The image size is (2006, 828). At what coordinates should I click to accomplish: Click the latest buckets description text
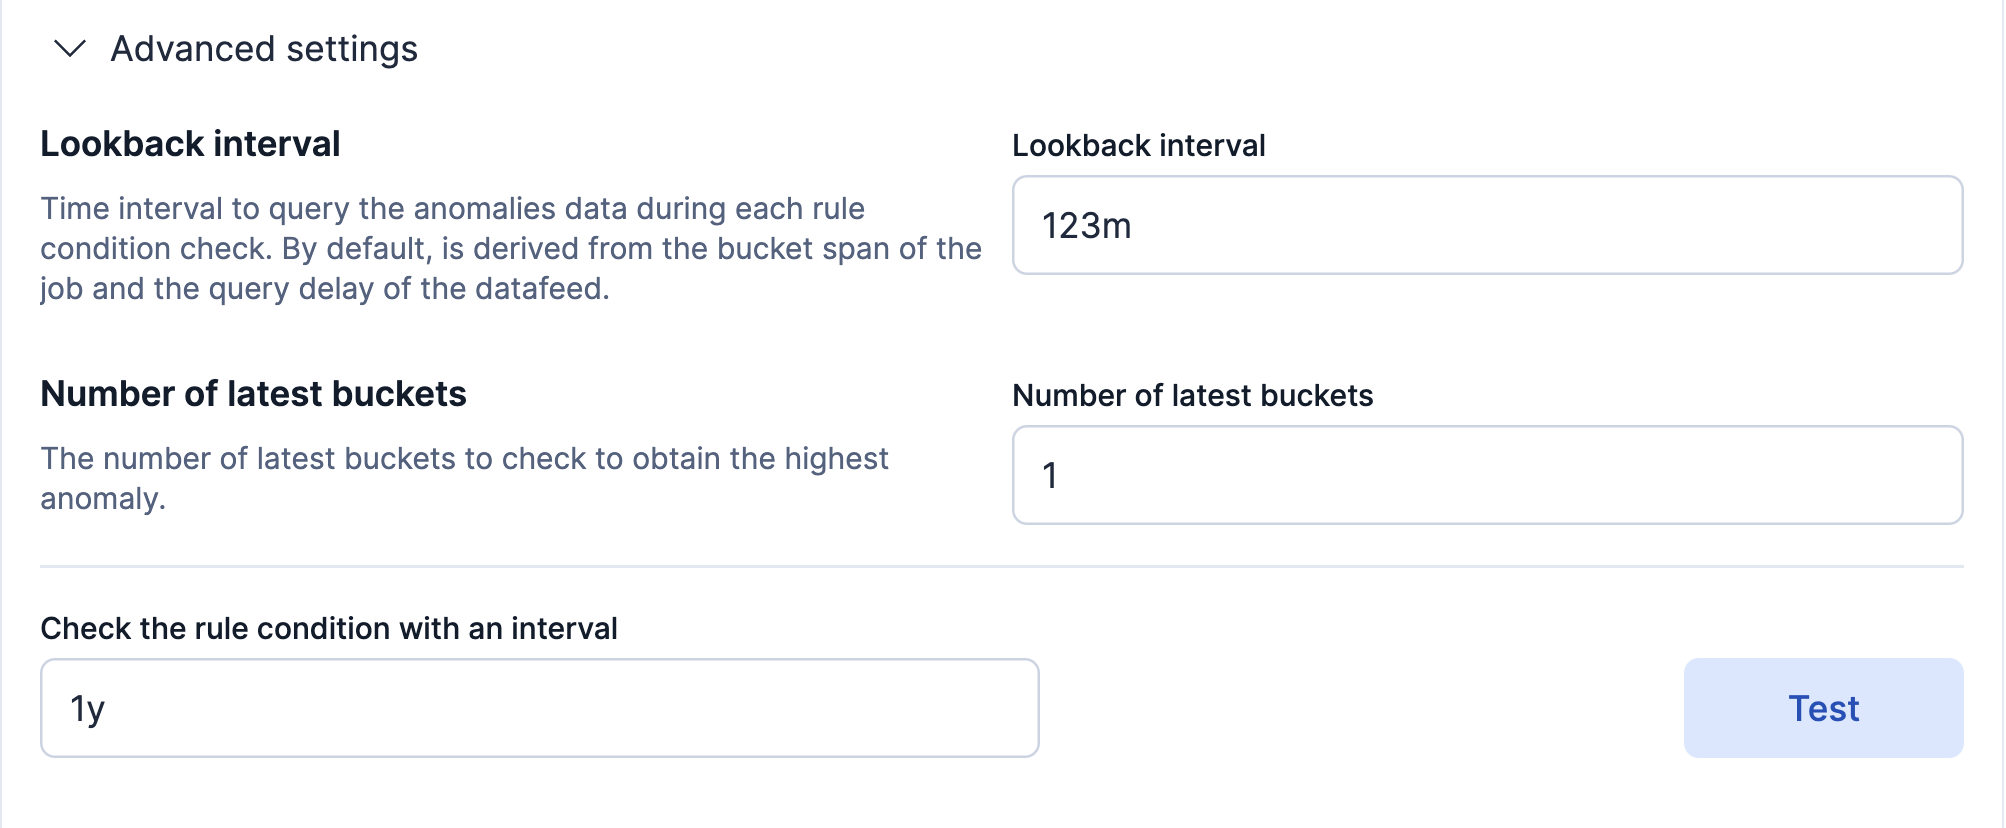(463, 478)
